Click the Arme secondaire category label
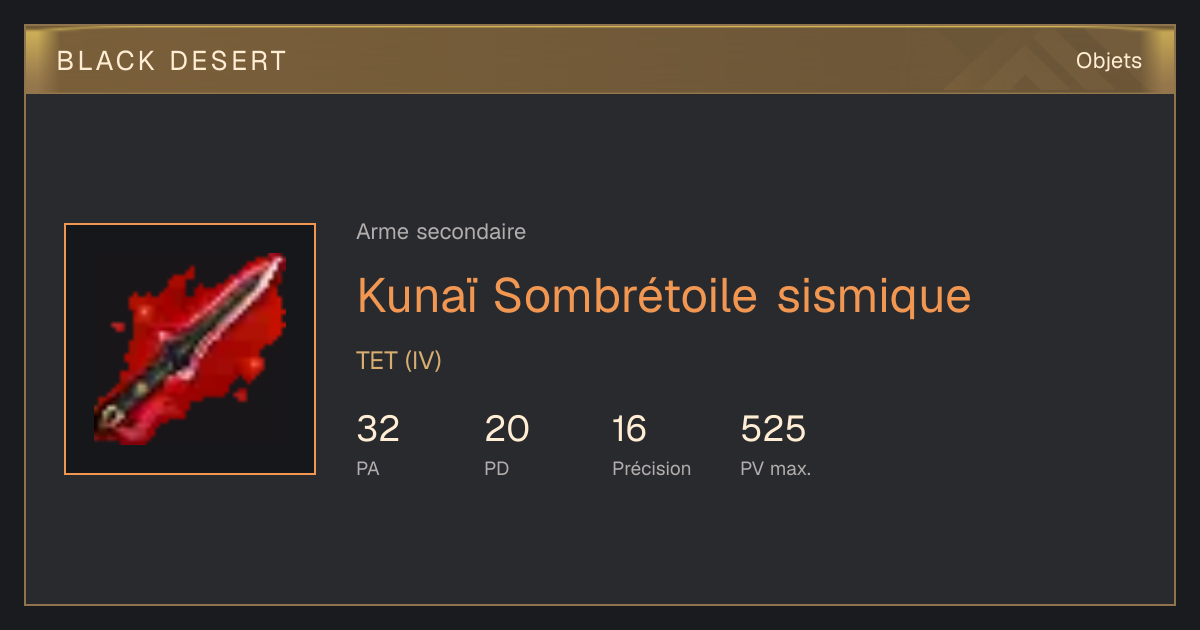The height and width of the screenshot is (630, 1200). click(441, 232)
